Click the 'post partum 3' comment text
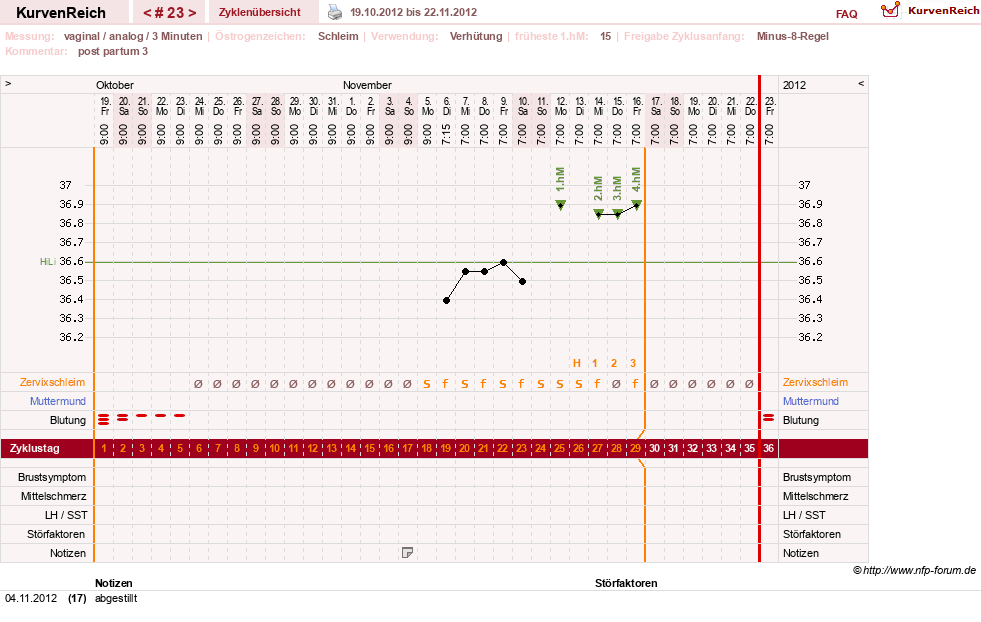This screenshot has height=622, width=981. [x=113, y=51]
